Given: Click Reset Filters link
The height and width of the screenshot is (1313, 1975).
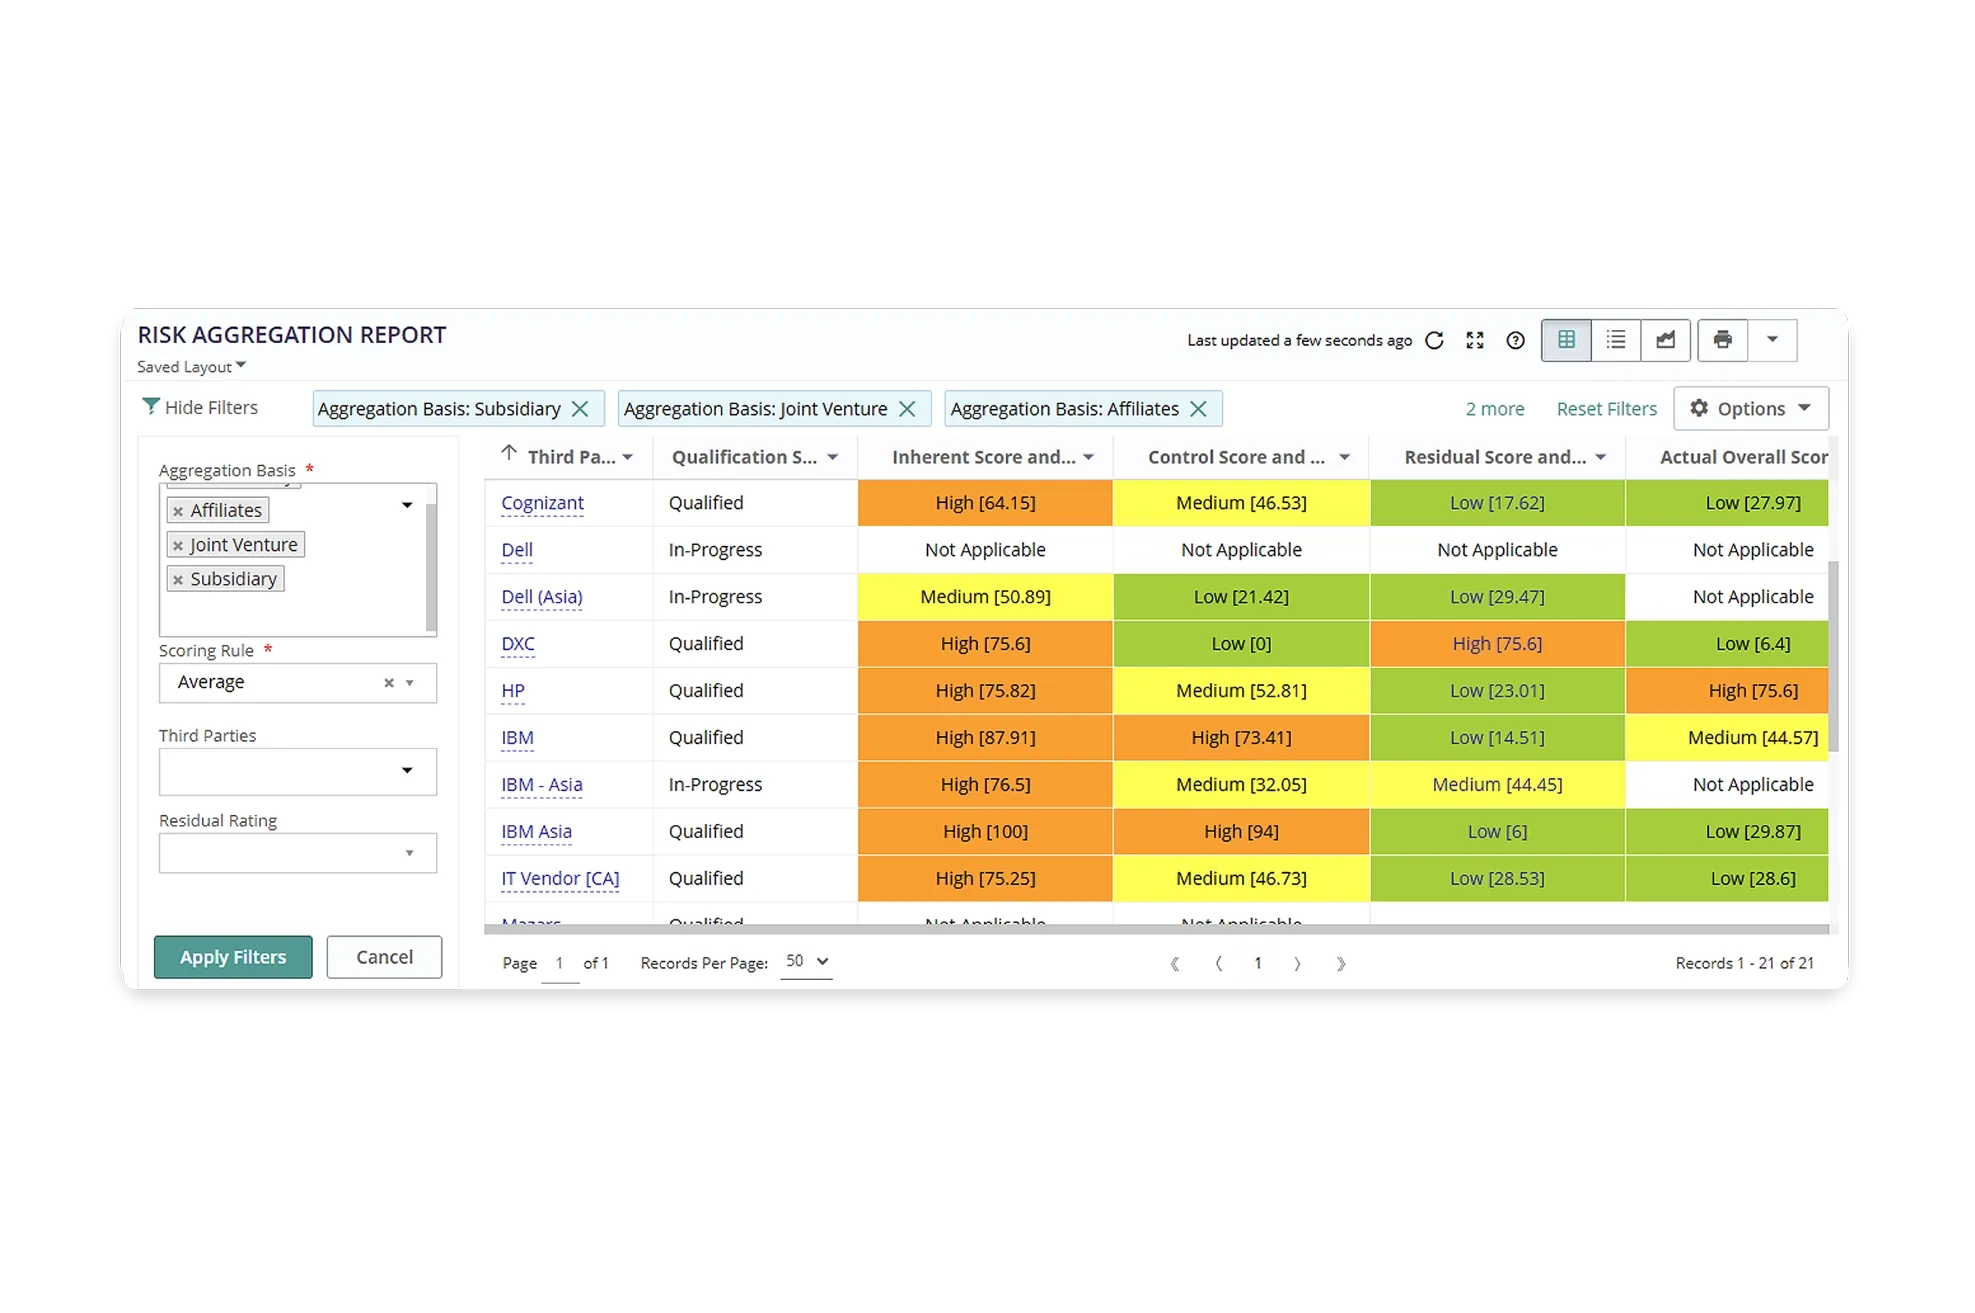Looking at the screenshot, I should tap(1607, 409).
